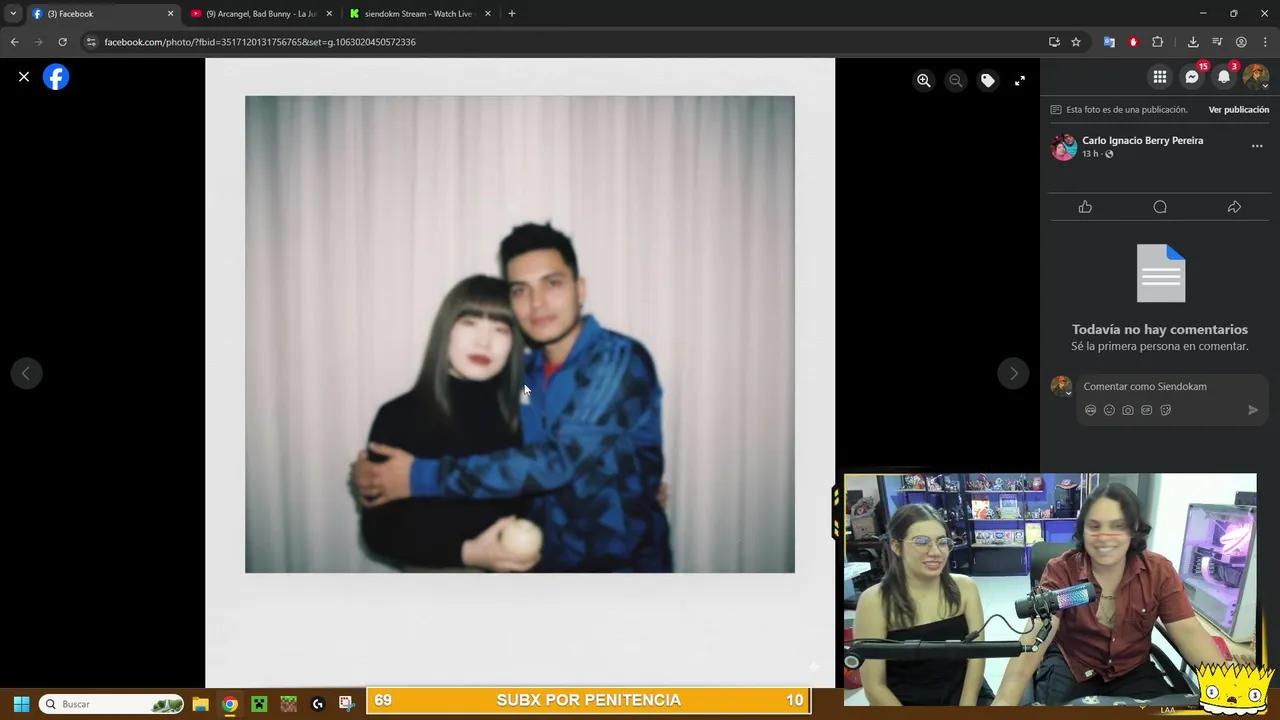View site information icon in address bar
Image resolution: width=1280 pixels, height=720 pixels.
click(x=91, y=42)
